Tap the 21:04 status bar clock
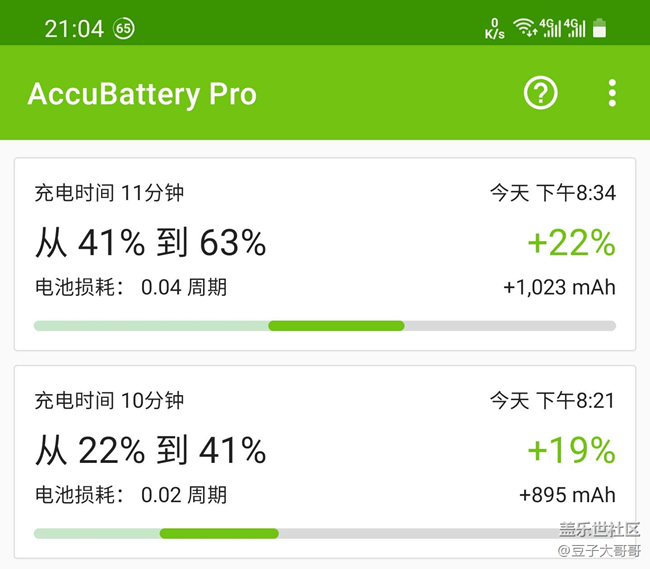650x569 pixels. click(x=74, y=29)
